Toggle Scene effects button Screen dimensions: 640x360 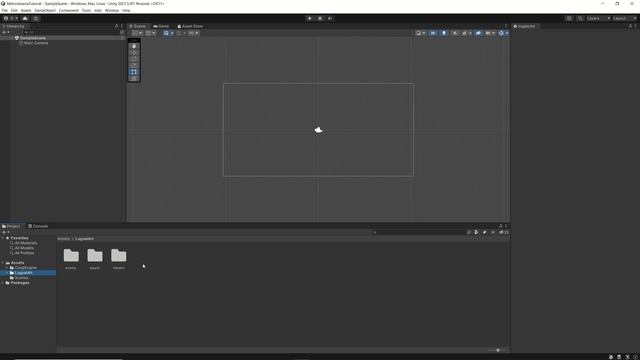coord(464,33)
